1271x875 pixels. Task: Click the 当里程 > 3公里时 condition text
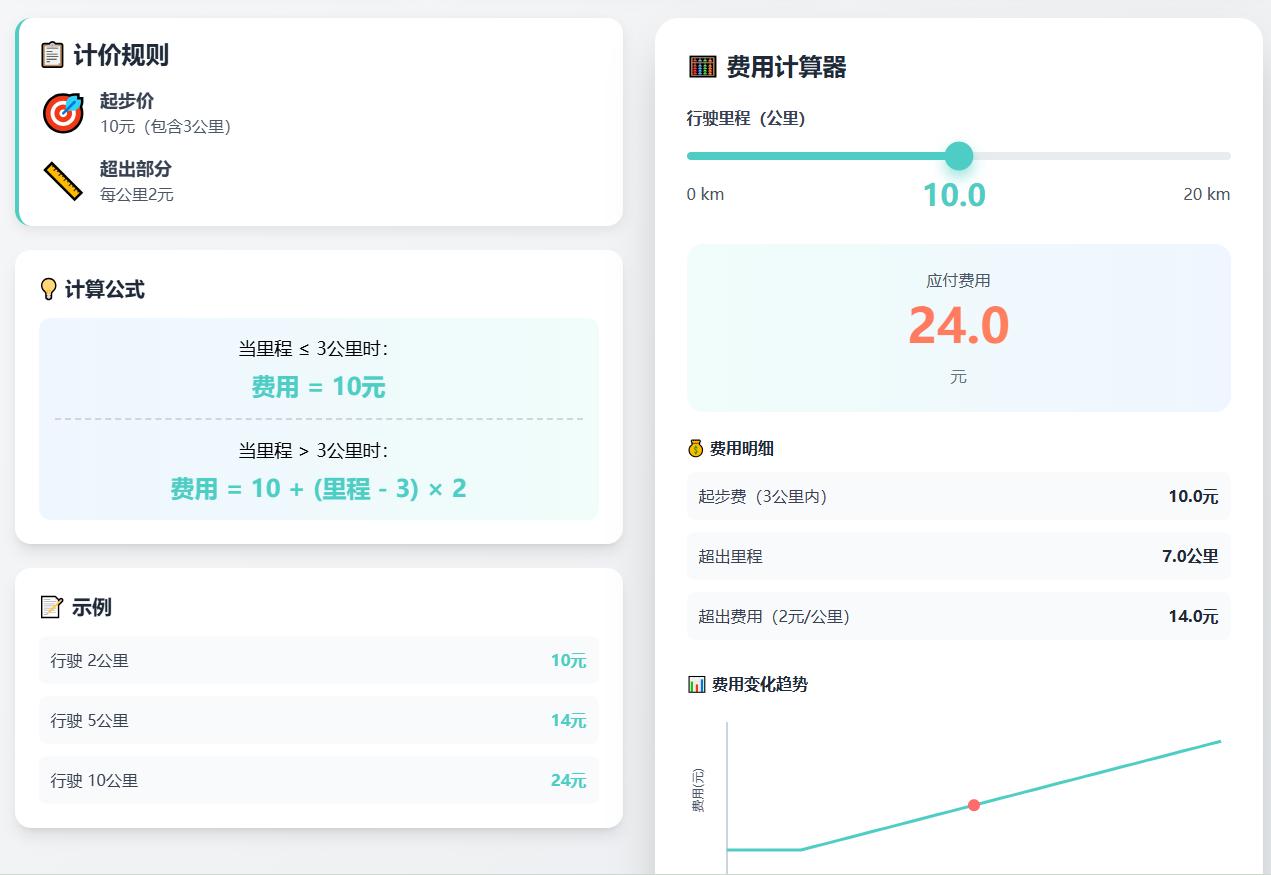click(x=313, y=451)
